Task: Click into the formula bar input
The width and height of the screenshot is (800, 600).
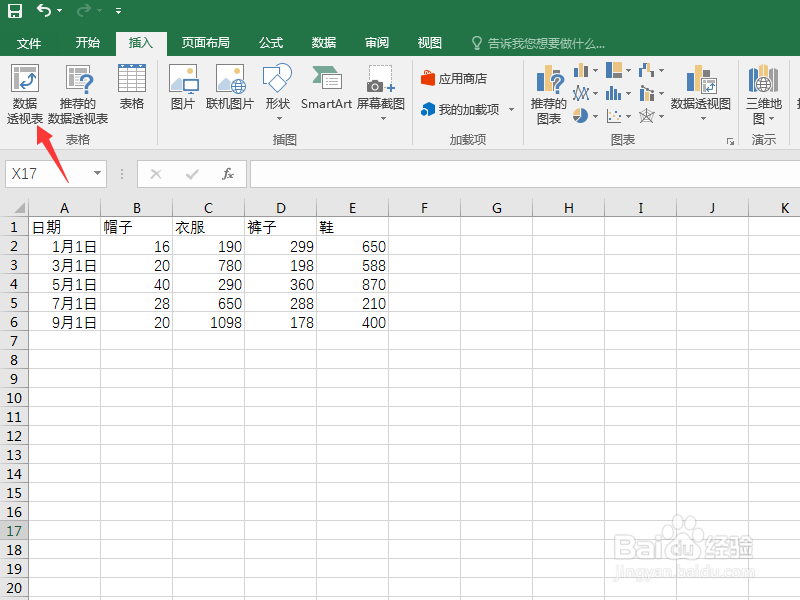Action: (525, 174)
